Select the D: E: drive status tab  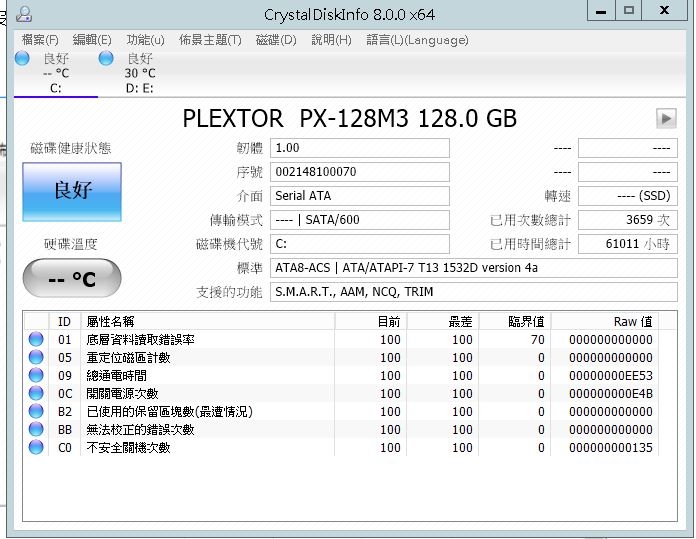[140, 73]
